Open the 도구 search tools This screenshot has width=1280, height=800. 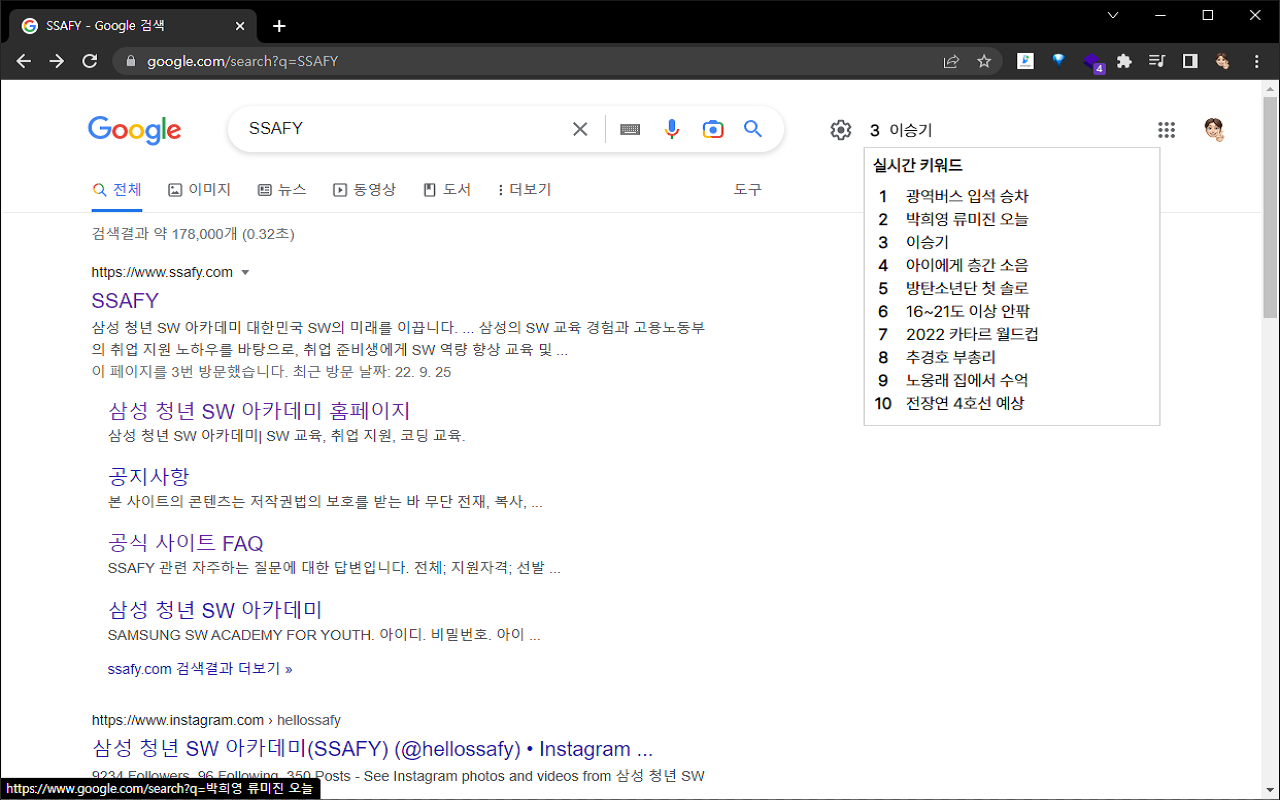pos(748,190)
